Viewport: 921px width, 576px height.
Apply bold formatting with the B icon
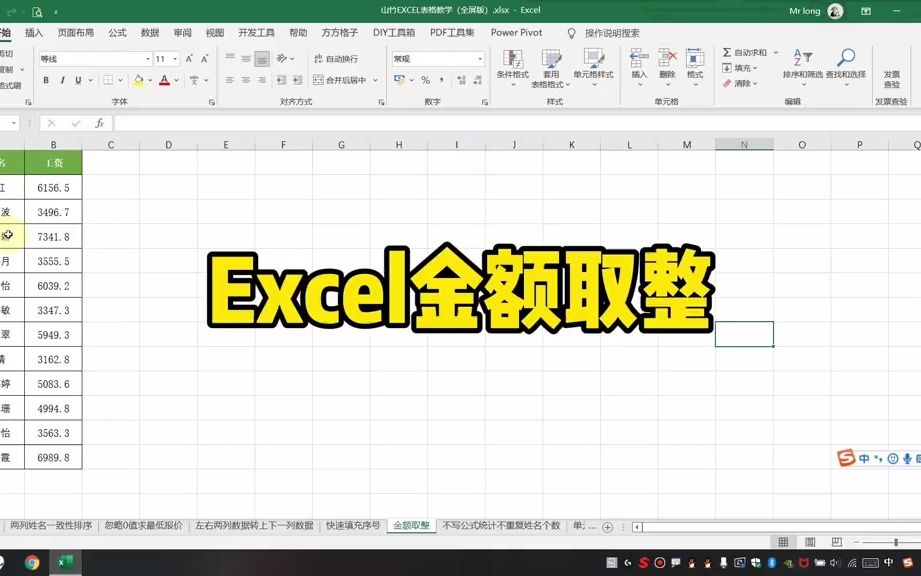tap(48, 79)
